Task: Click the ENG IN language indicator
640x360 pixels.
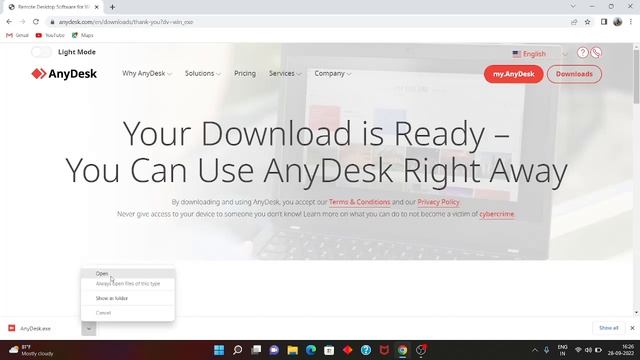Action: coord(562,350)
